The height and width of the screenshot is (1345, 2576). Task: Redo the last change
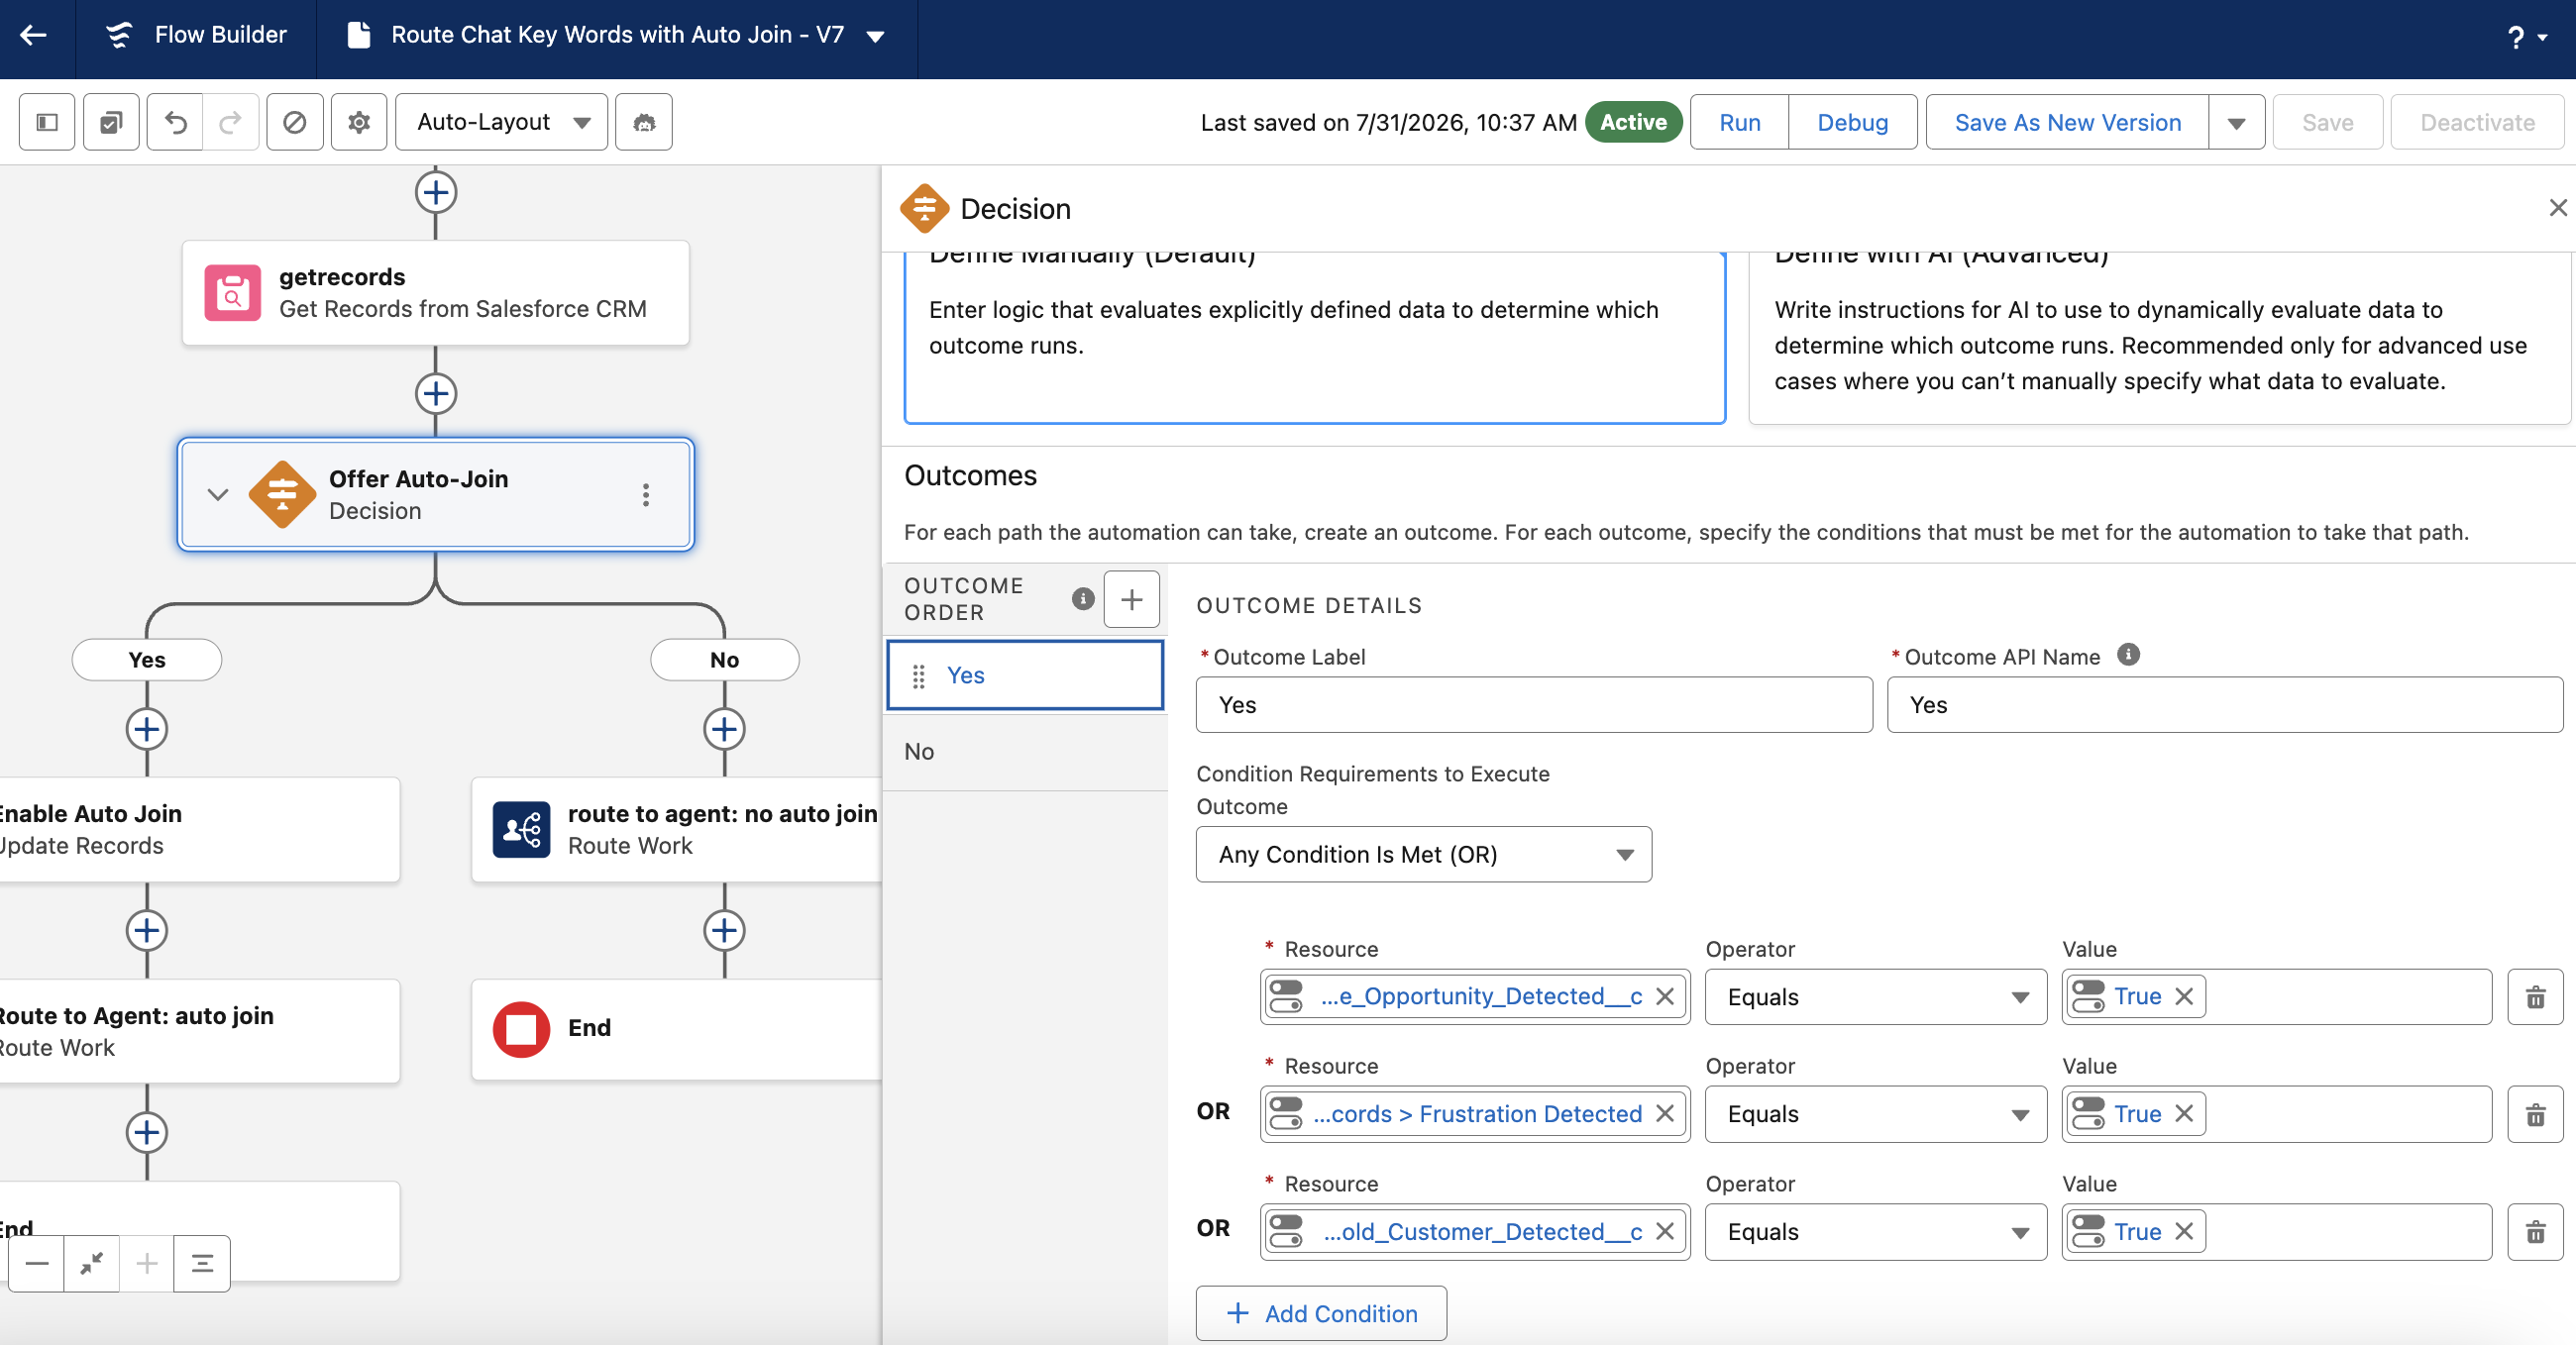click(231, 122)
